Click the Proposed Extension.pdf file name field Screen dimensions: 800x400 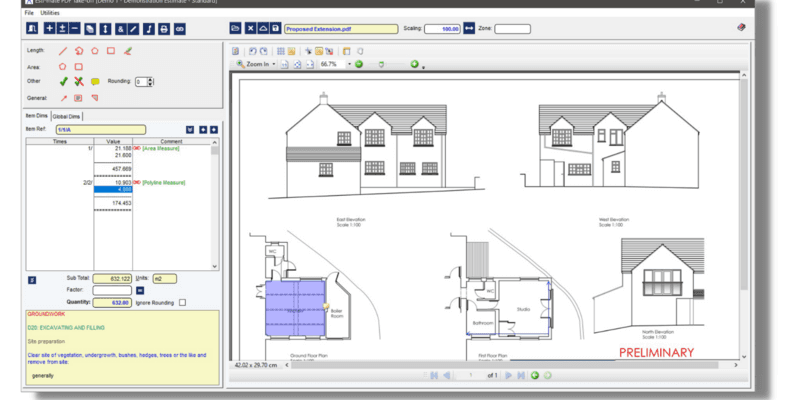[341, 29]
